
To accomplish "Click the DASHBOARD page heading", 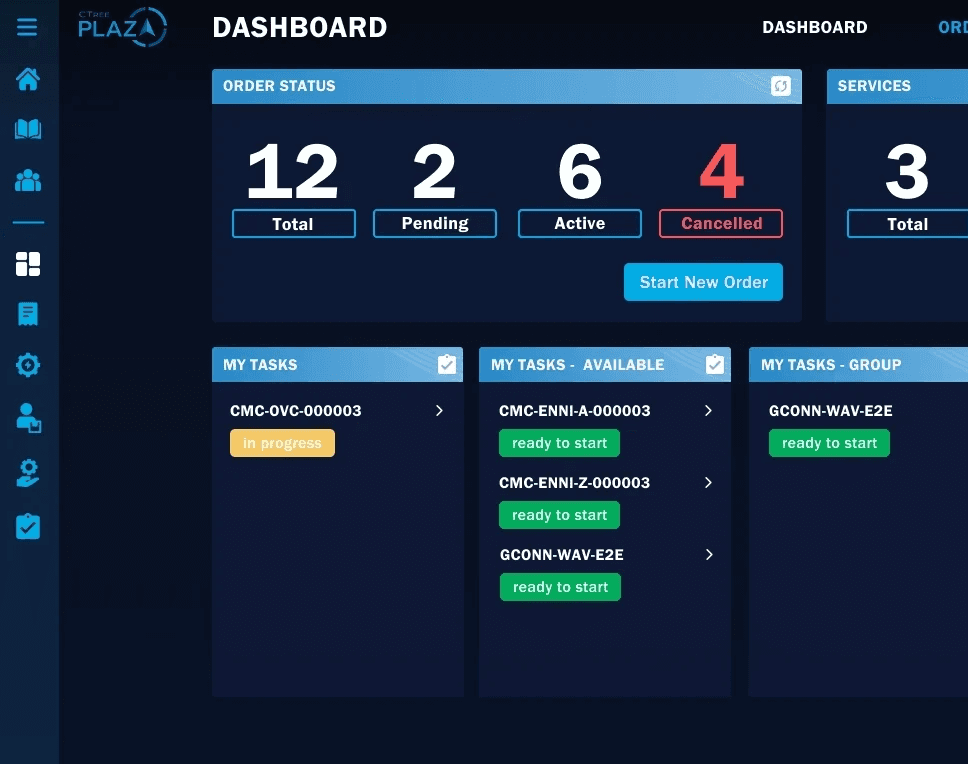I will pos(299,27).
